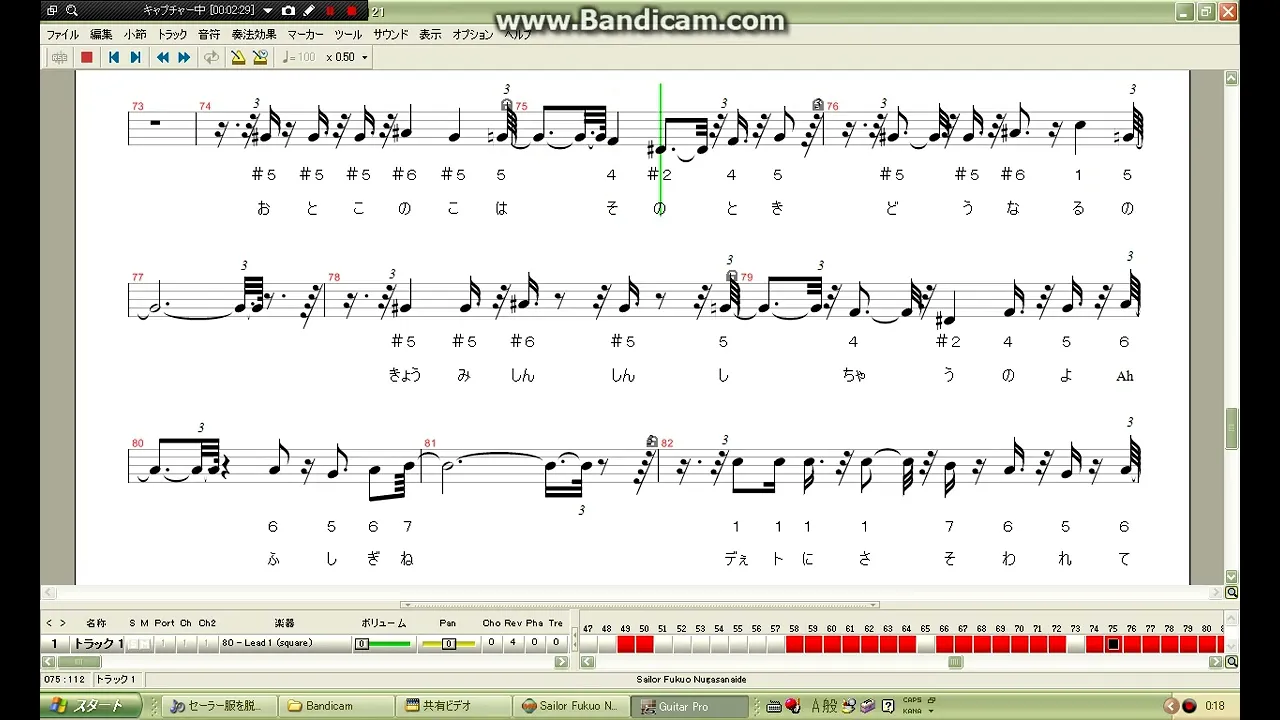Click Bandicam pencil draw icon

coord(309,11)
